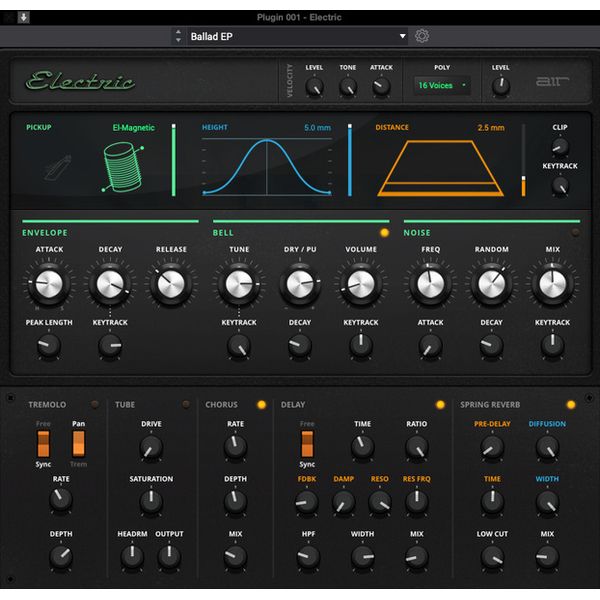Click the preset next down arrow
The image size is (600, 600).
tap(178, 40)
